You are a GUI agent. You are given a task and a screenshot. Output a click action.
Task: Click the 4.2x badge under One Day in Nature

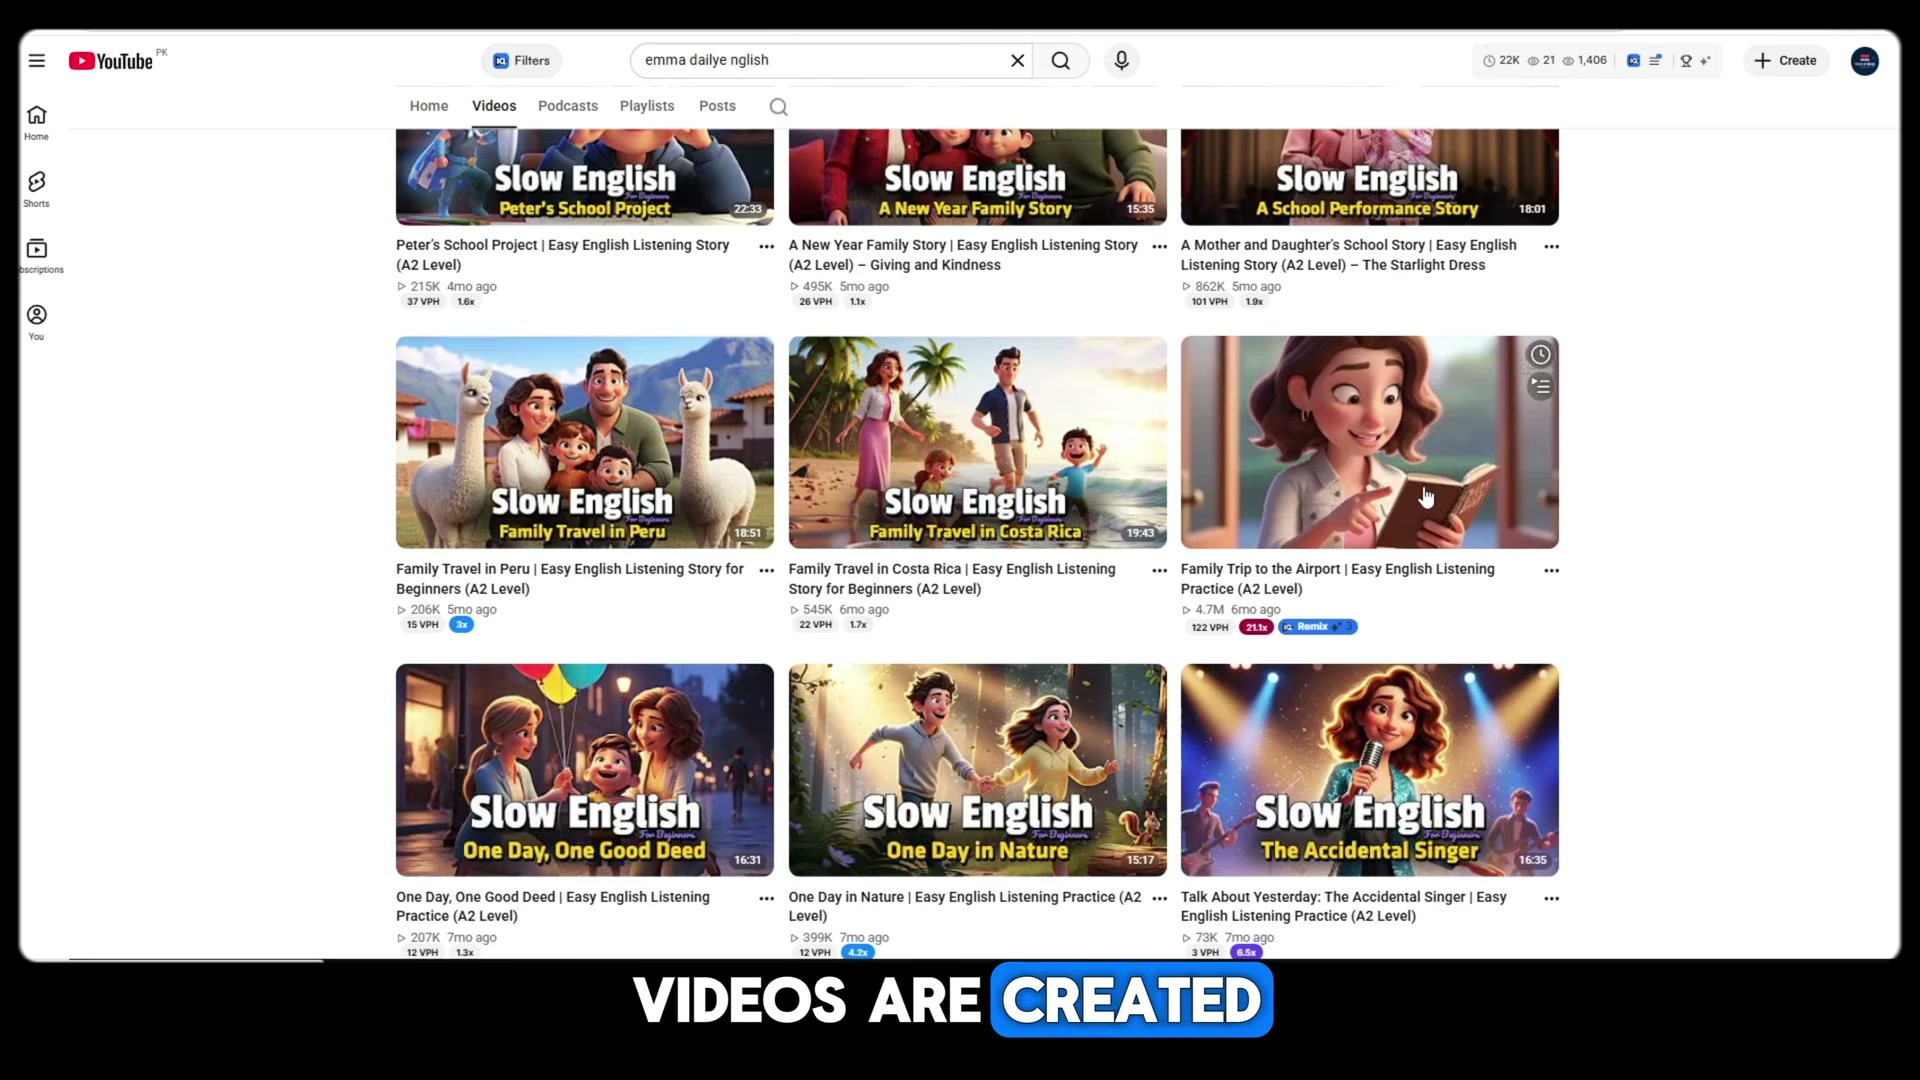point(858,952)
